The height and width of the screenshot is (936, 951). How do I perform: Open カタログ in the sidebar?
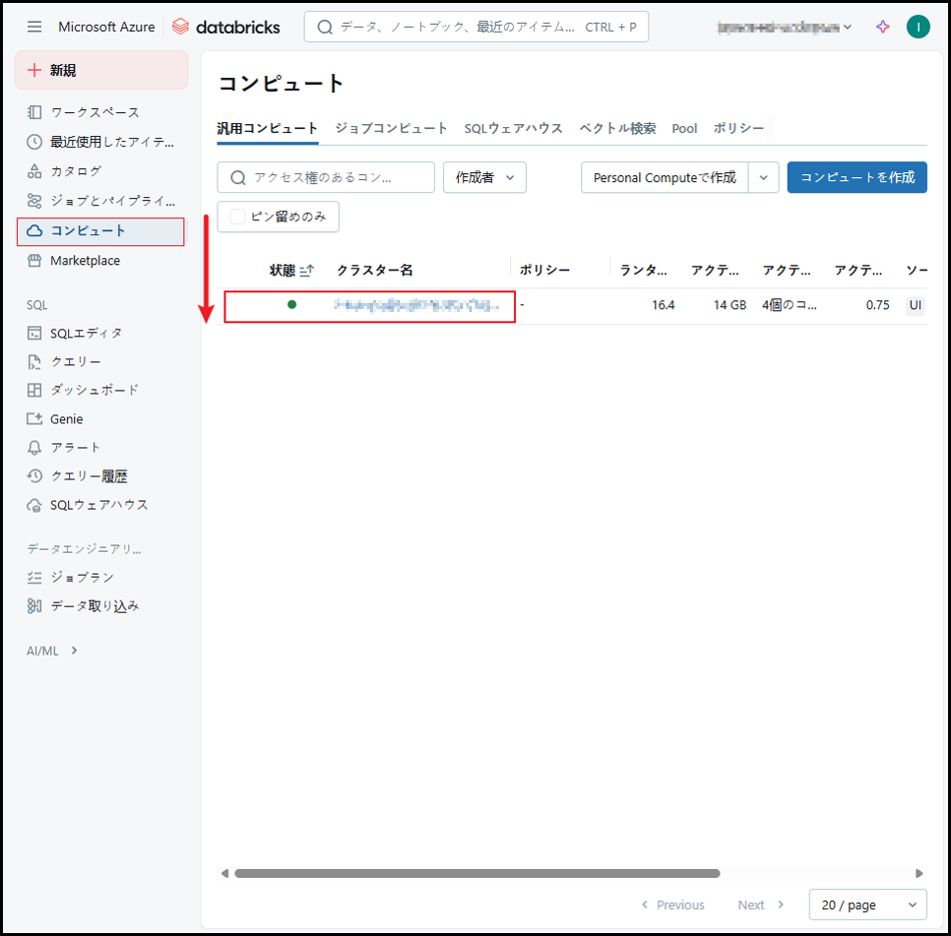click(75, 171)
